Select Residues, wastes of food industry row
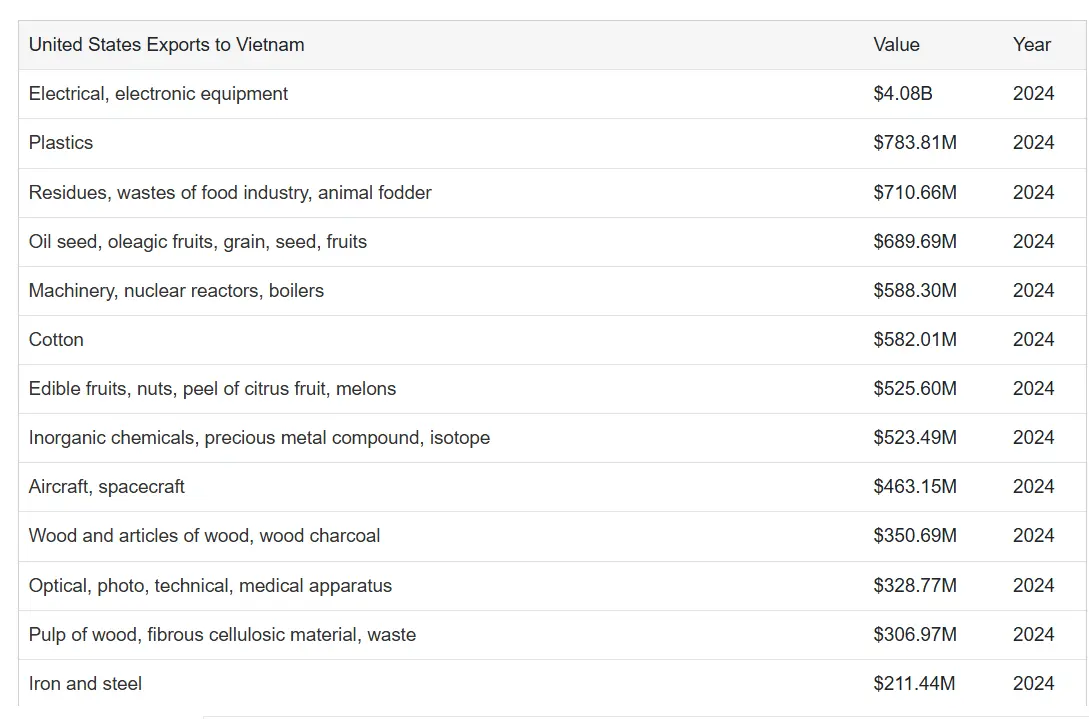Viewport: 1089px width, 719px height. tap(230, 192)
